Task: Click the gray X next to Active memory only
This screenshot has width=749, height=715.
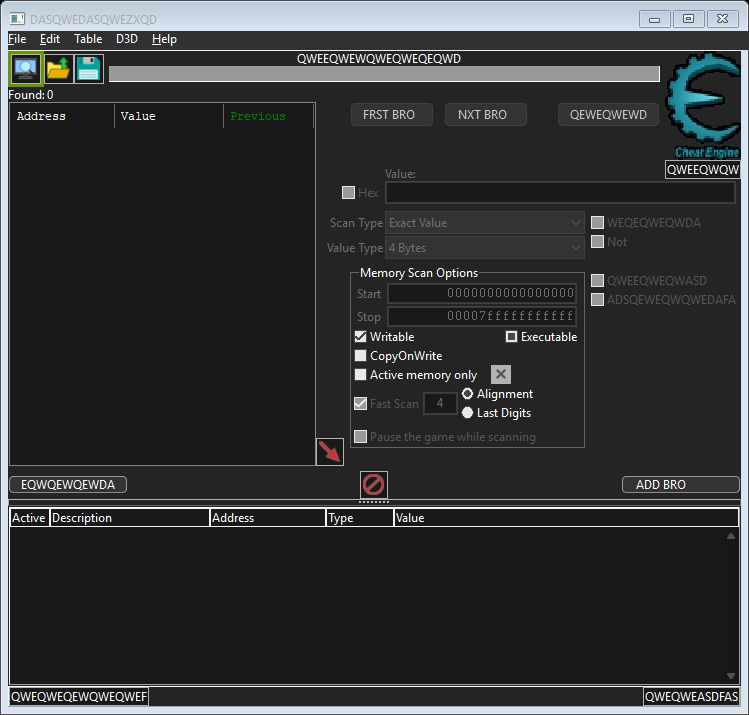Action: pos(501,374)
